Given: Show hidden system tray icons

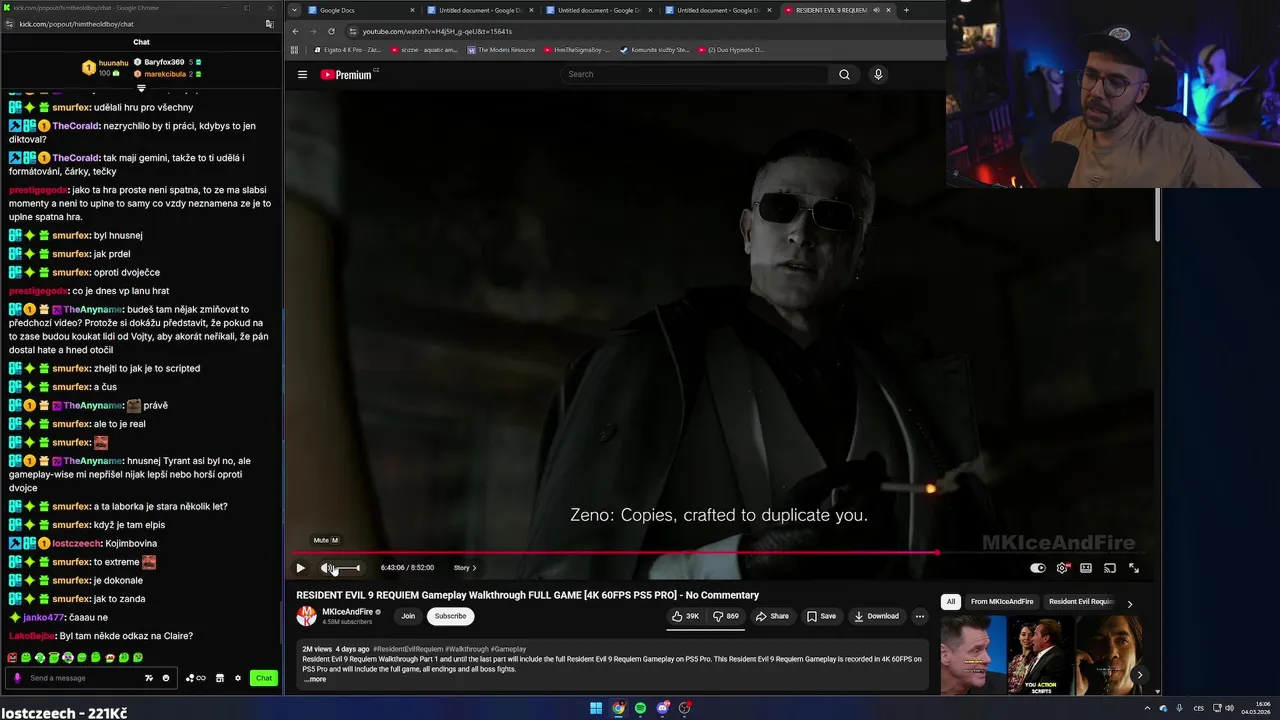Looking at the screenshot, I should coord(1148,708).
